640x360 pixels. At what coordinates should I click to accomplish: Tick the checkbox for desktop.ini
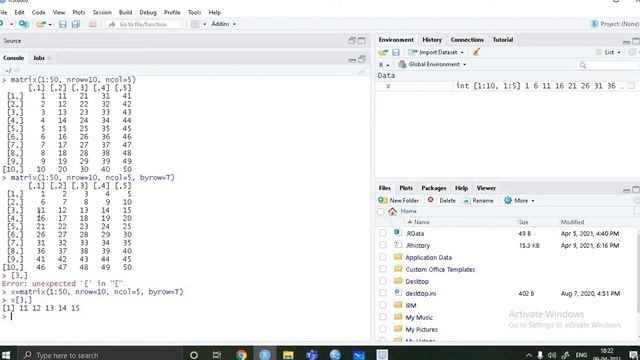coord(382,293)
